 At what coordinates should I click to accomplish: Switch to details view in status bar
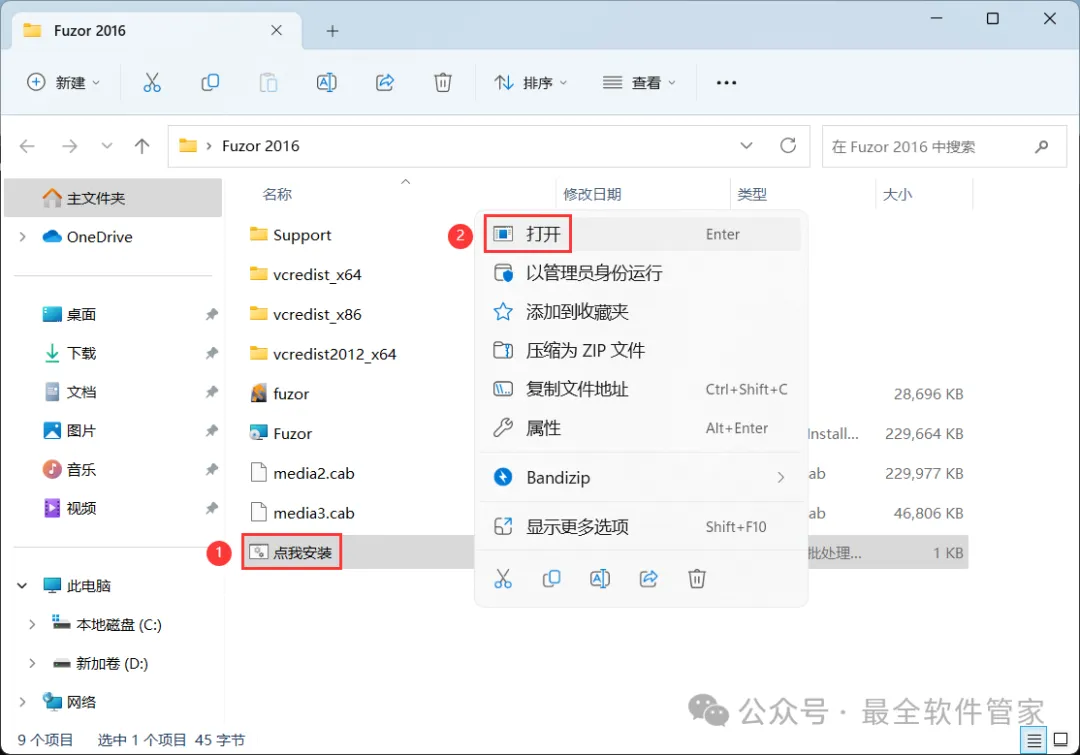1034,741
